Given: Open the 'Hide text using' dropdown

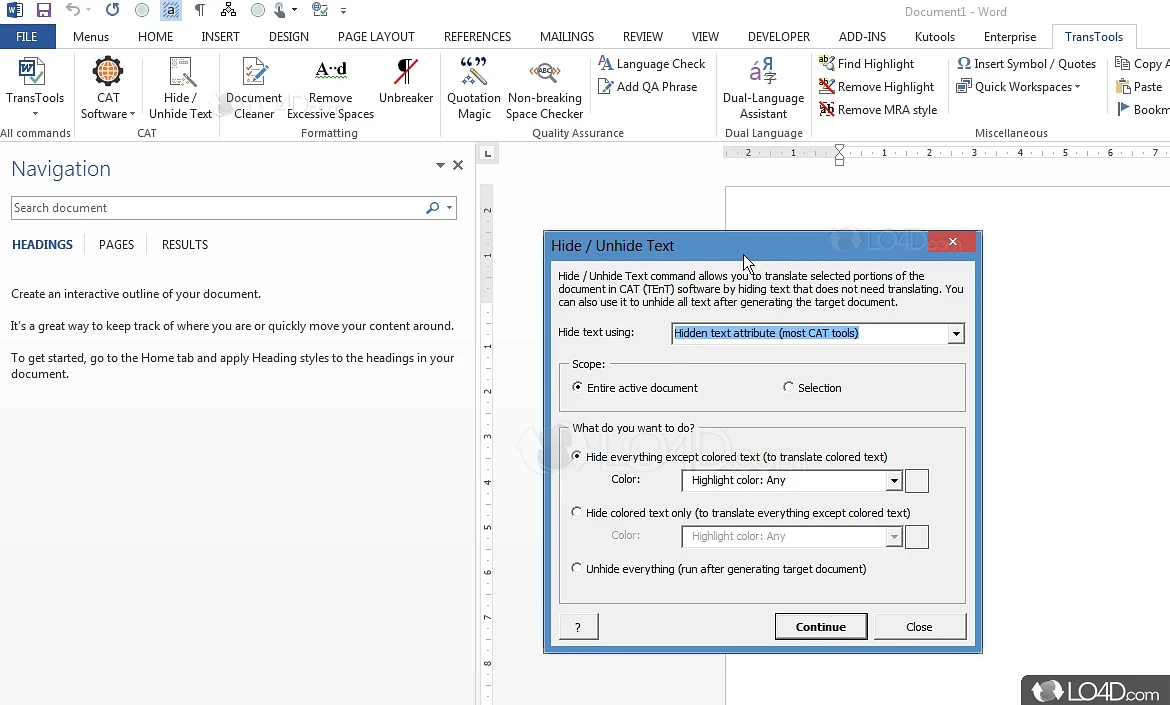Looking at the screenshot, I should [x=956, y=334].
